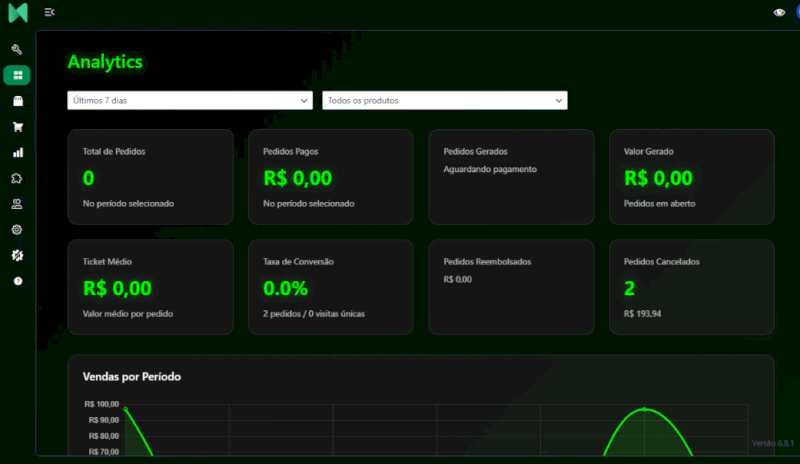Select the Taxa de Conversão card
Screen dimensions: 800x464
[x=330, y=286]
